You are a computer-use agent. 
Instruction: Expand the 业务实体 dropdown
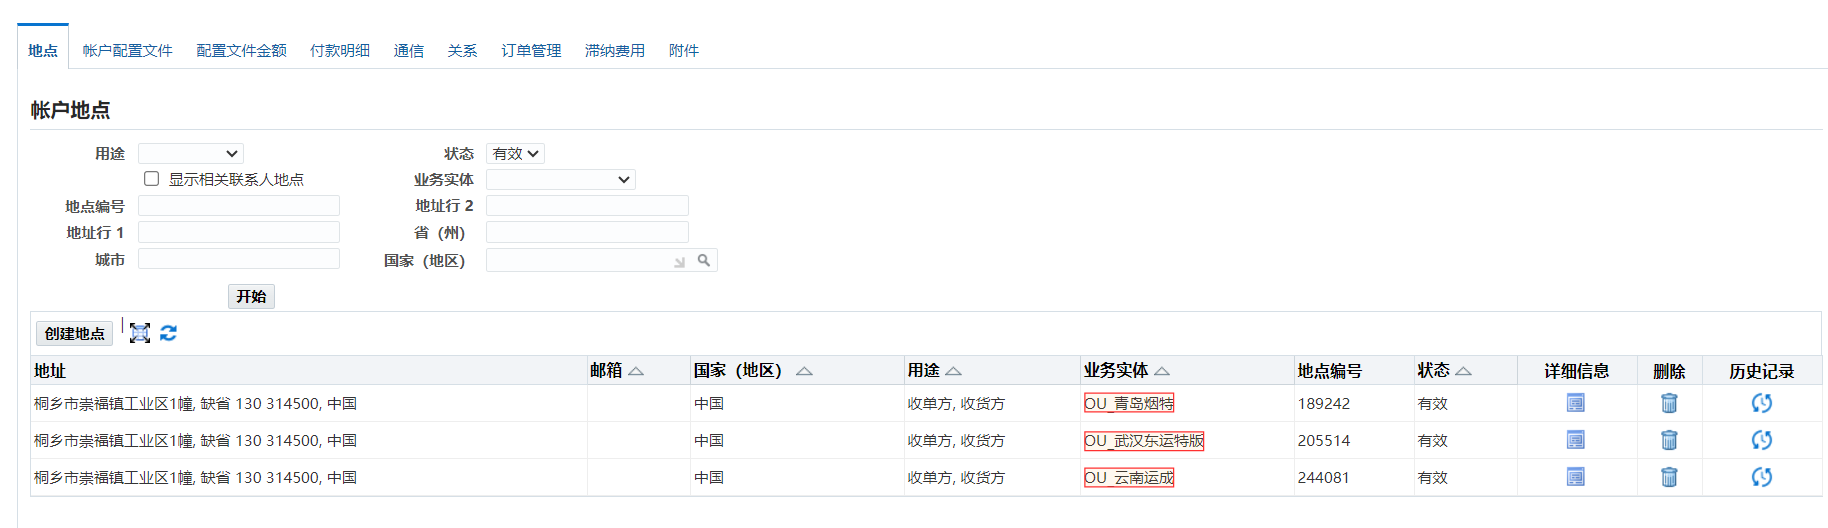point(560,180)
